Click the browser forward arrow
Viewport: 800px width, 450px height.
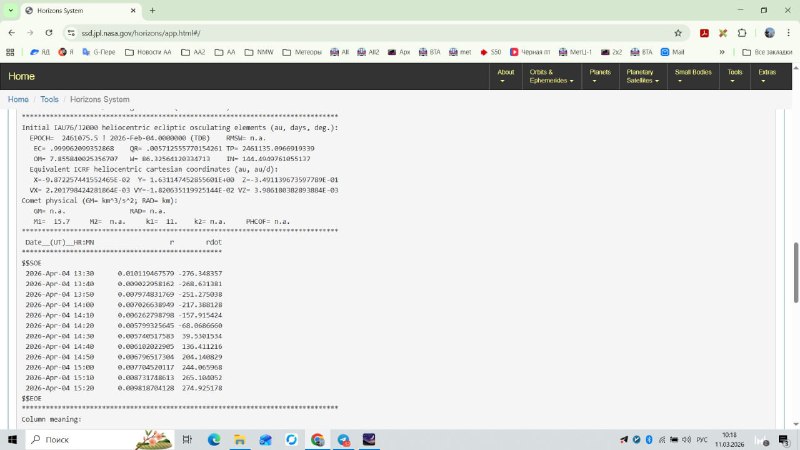(30, 33)
